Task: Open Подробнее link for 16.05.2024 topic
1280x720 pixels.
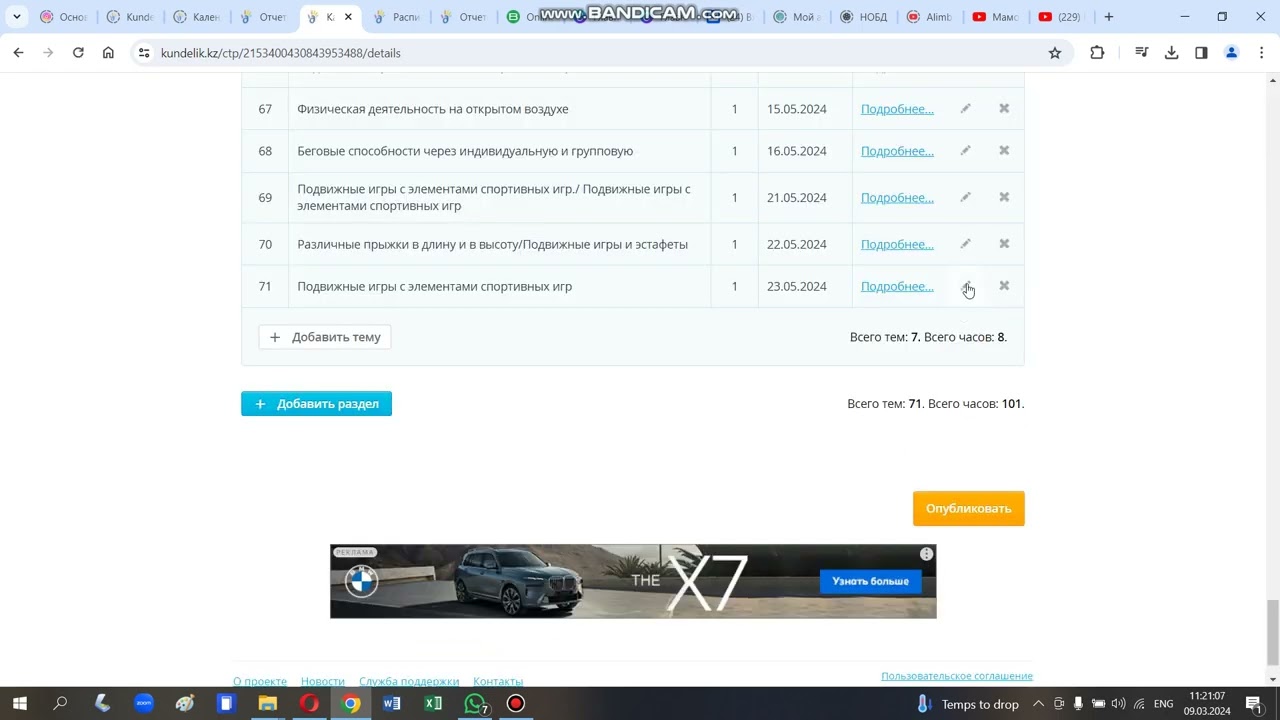Action: (897, 151)
